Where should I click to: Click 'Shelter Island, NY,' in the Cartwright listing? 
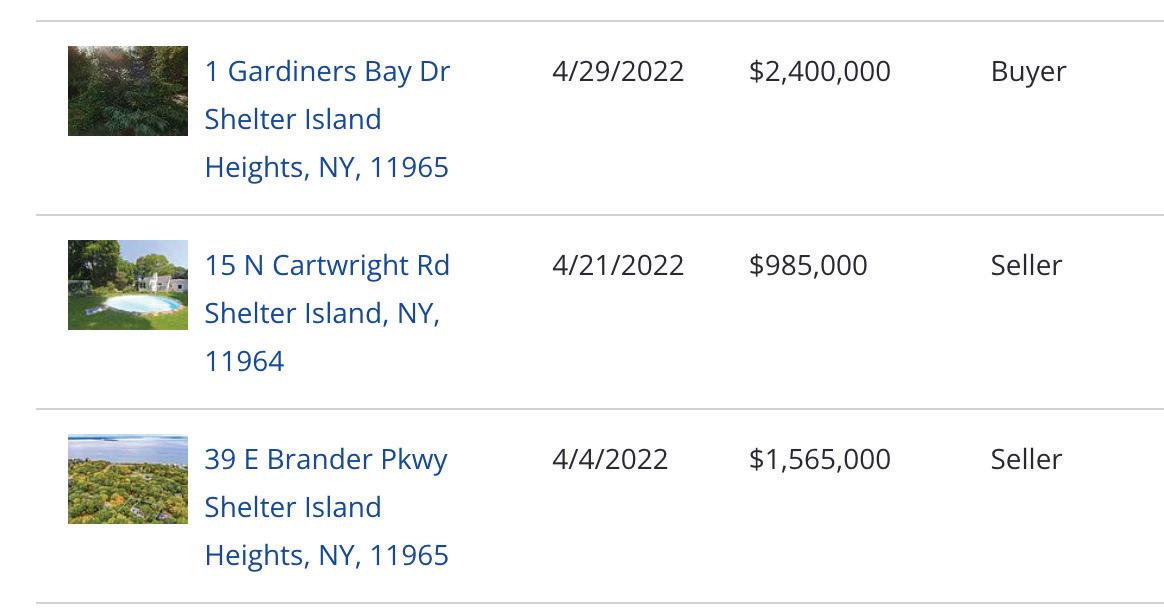click(x=322, y=313)
